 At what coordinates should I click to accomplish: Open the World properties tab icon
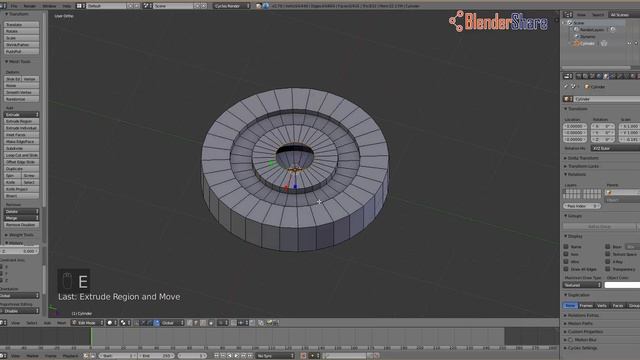pos(599,76)
